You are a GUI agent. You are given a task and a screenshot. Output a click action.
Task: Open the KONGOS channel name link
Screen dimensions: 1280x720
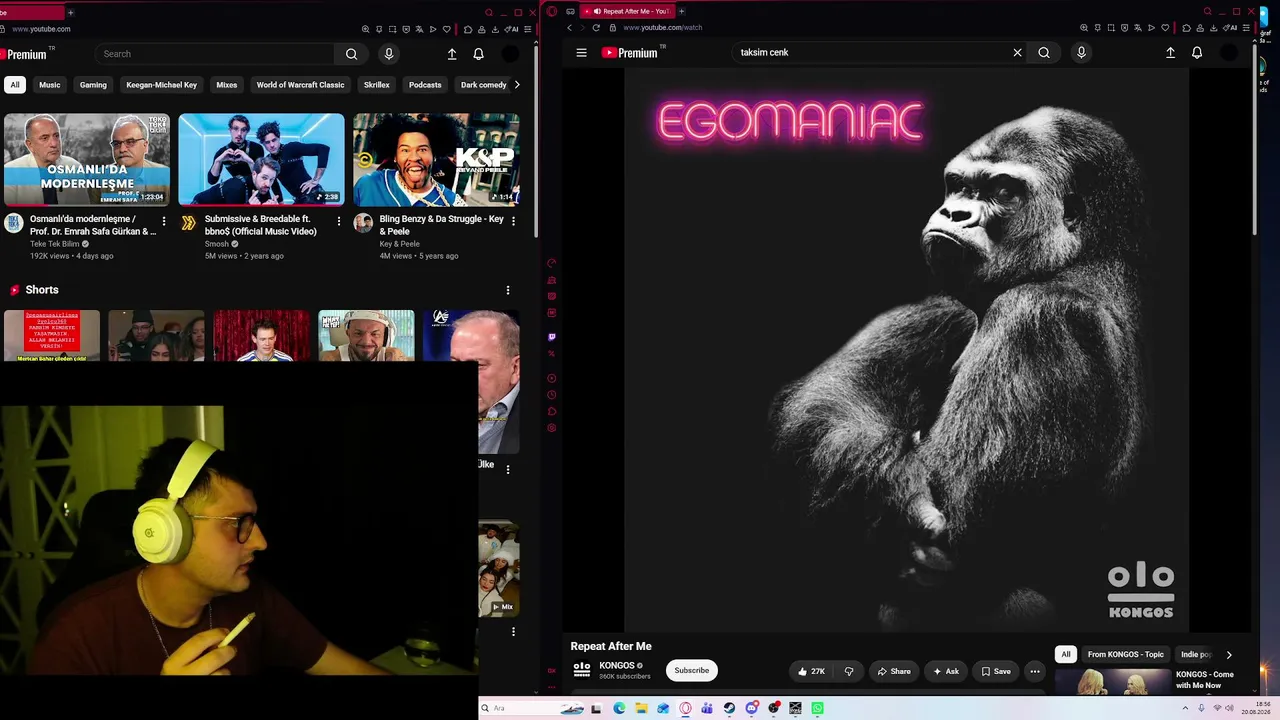tap(617, 666)
